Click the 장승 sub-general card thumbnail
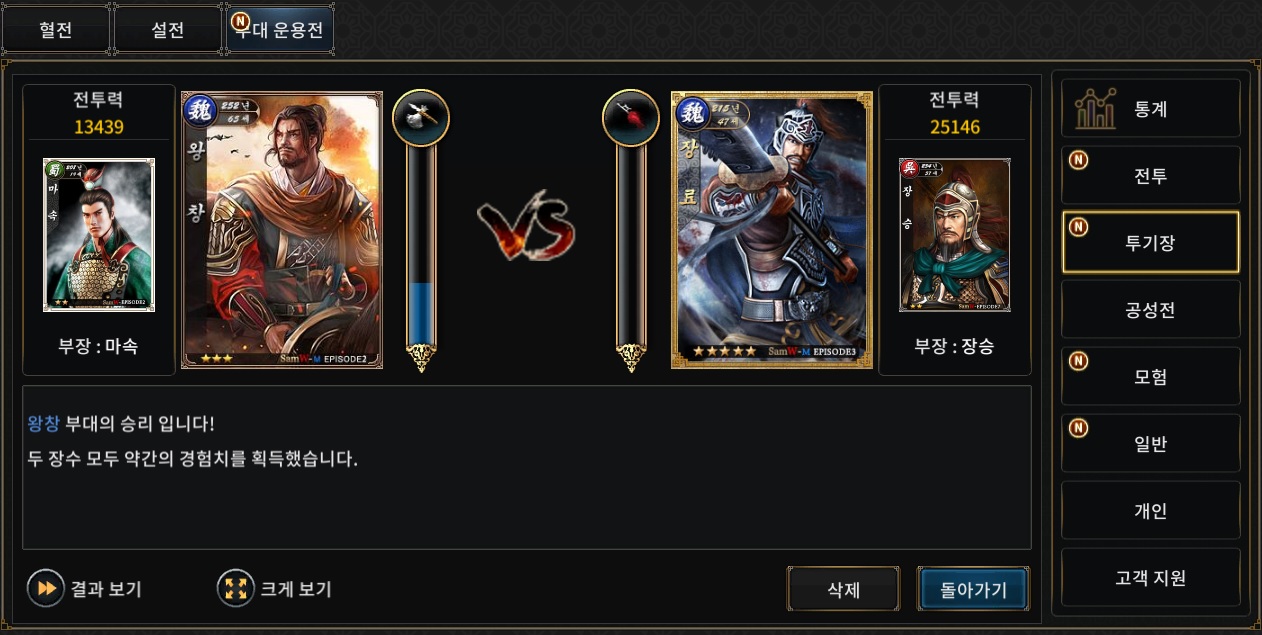1262x635 pixels. [x=955, y=235]
